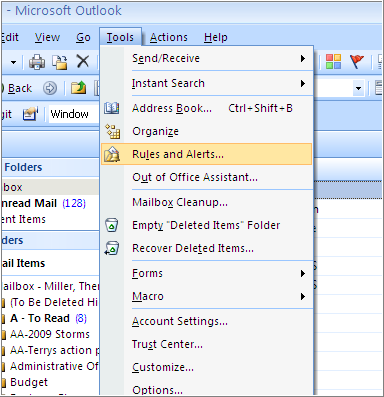Image resolution: width=384 pixels, height=397 pixels.
Task: Click the icon left of Window box
Action: click(30, 114)
